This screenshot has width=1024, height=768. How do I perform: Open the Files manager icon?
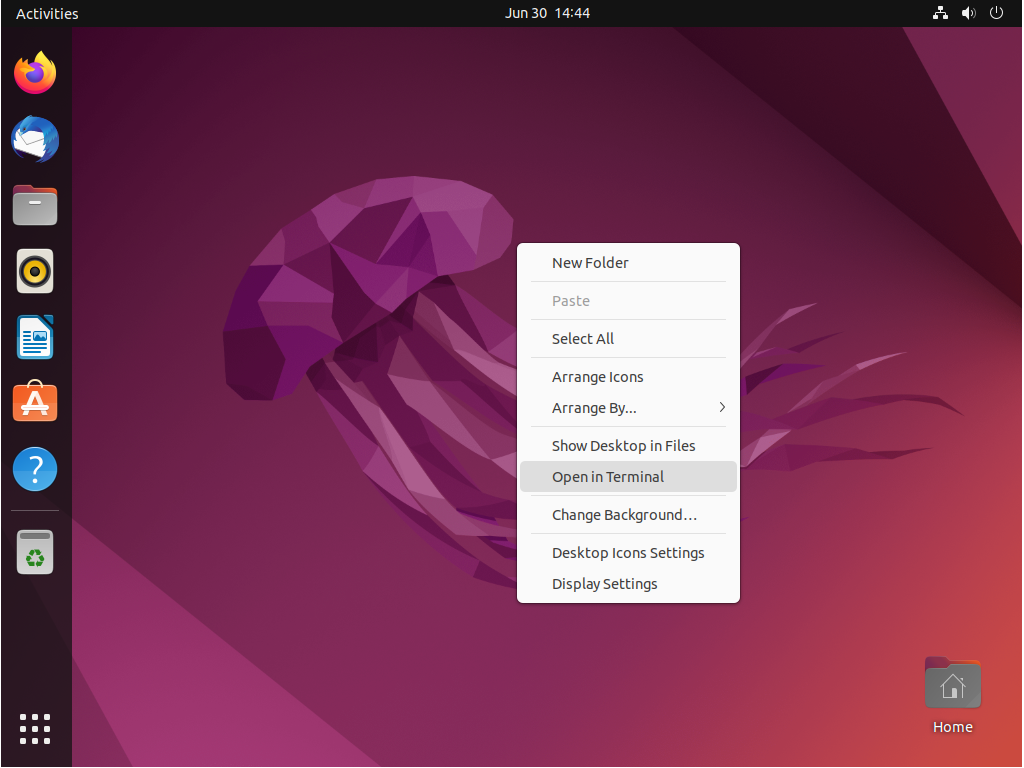pos(35,206)
